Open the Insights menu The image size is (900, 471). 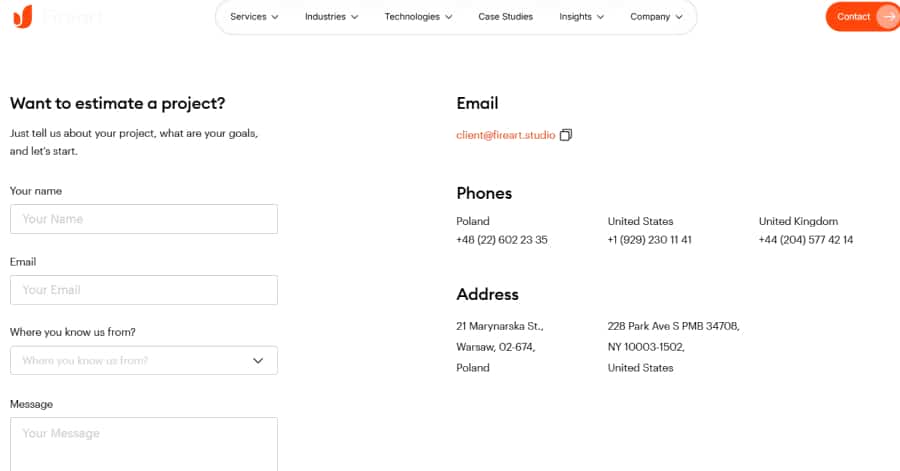coord(581,17)
